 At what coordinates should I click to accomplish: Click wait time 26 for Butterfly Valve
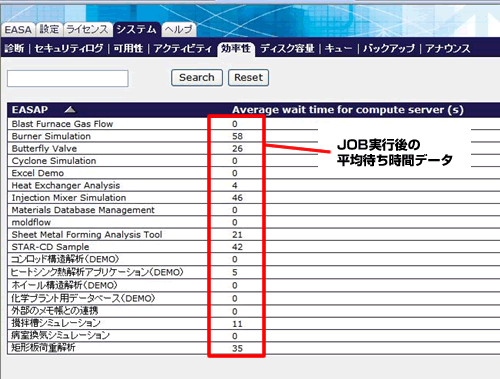237,149
